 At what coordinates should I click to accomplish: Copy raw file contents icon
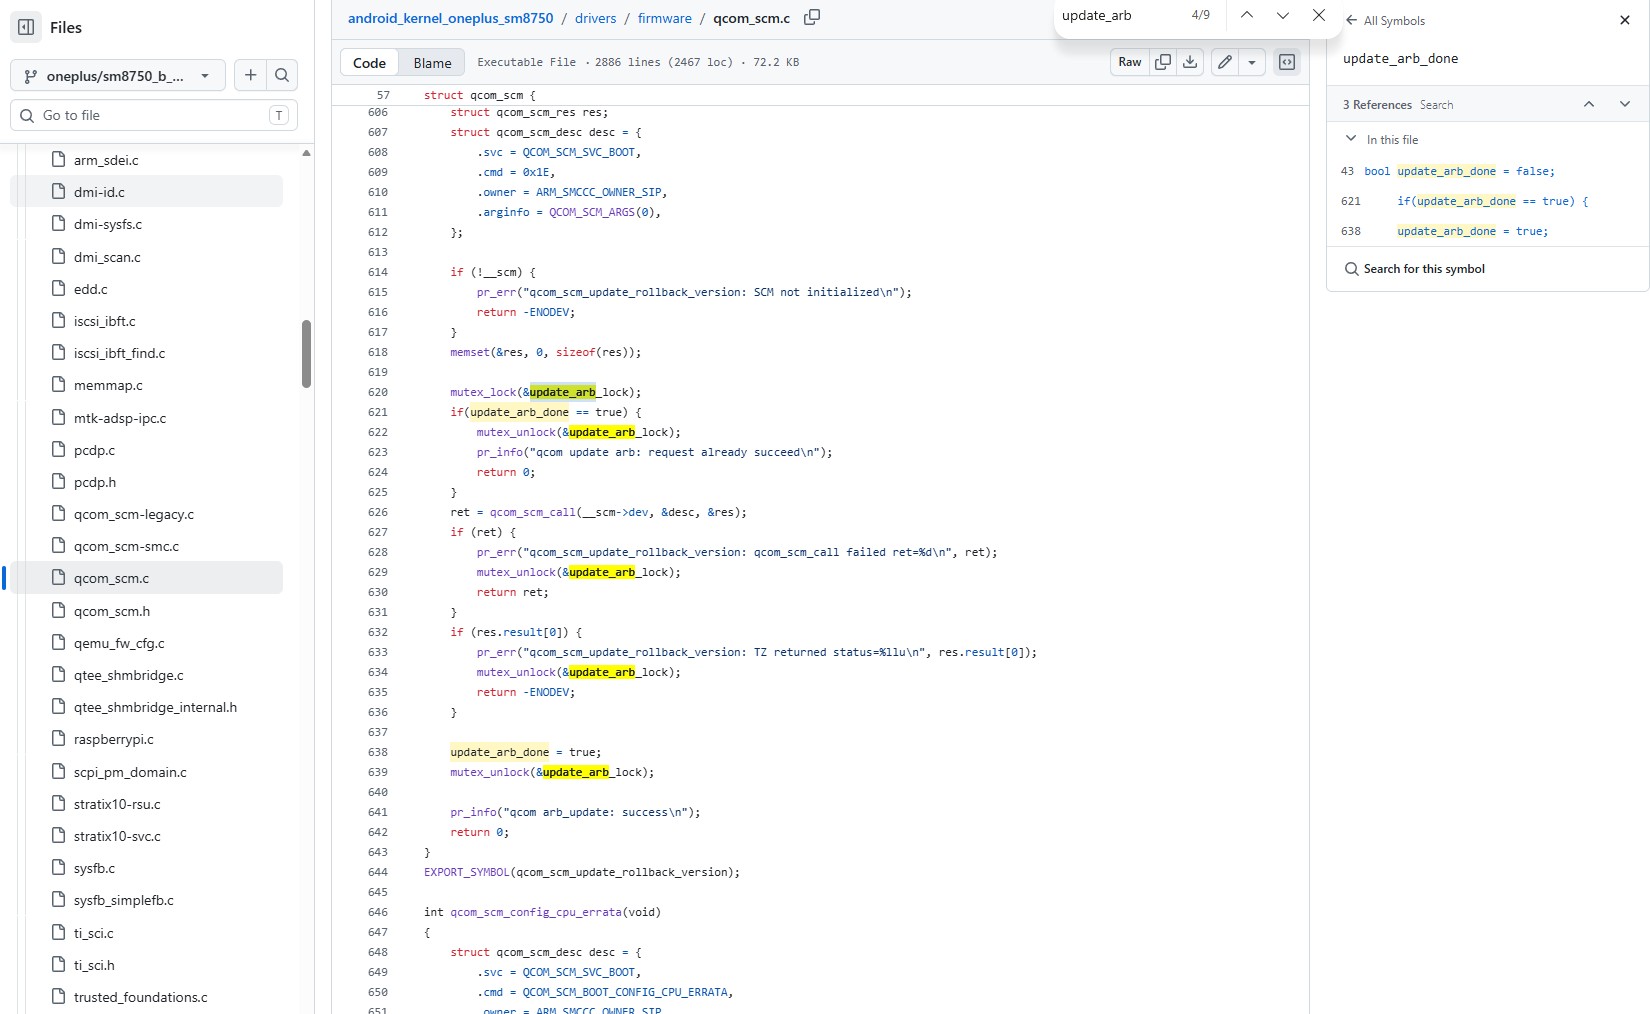click(x=1163, y=62)
